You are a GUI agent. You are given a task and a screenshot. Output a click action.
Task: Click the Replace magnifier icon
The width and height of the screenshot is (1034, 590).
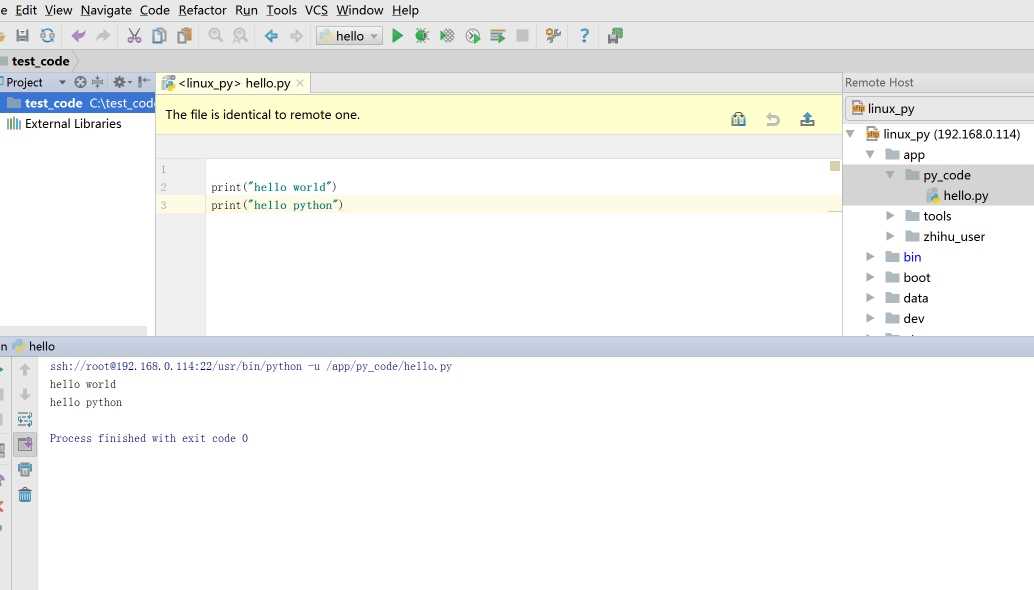click(x=240, y=36)
